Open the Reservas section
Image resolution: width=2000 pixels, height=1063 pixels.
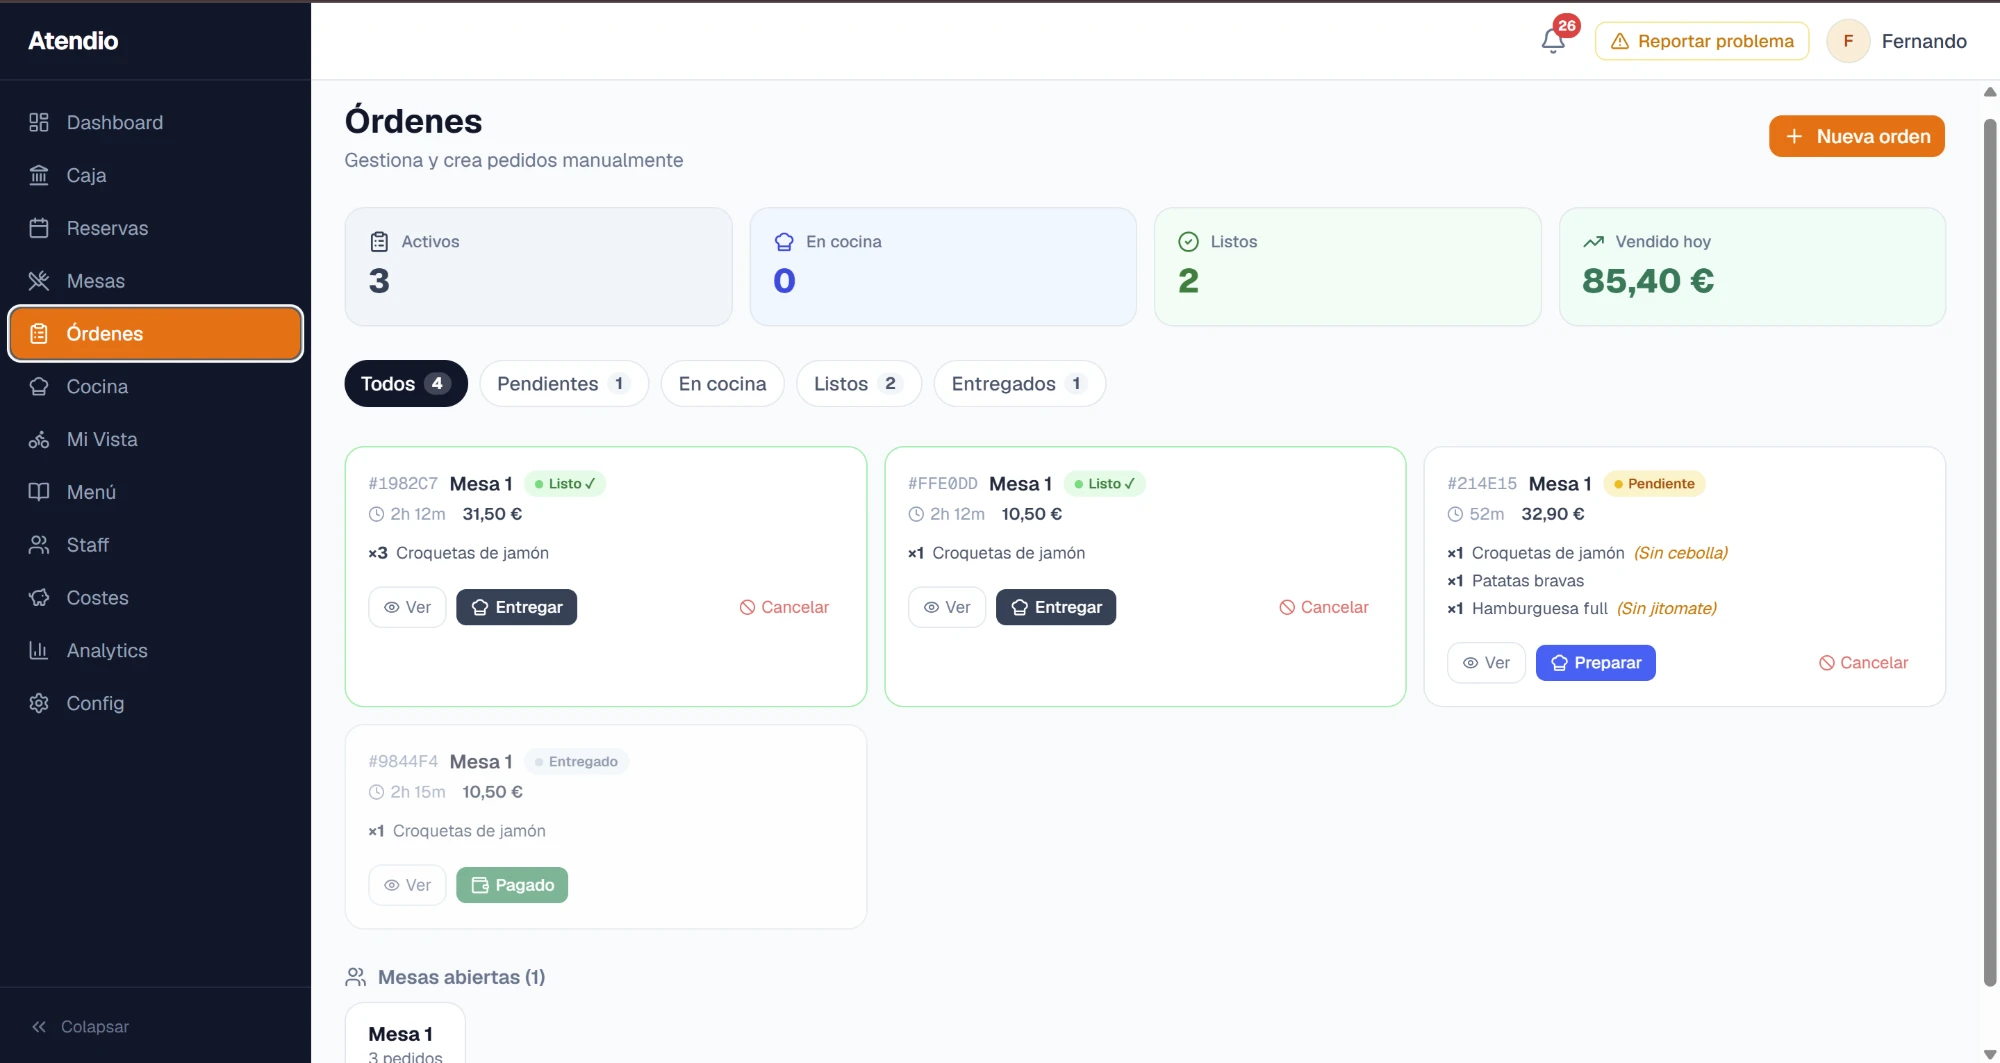click(155, 228)
